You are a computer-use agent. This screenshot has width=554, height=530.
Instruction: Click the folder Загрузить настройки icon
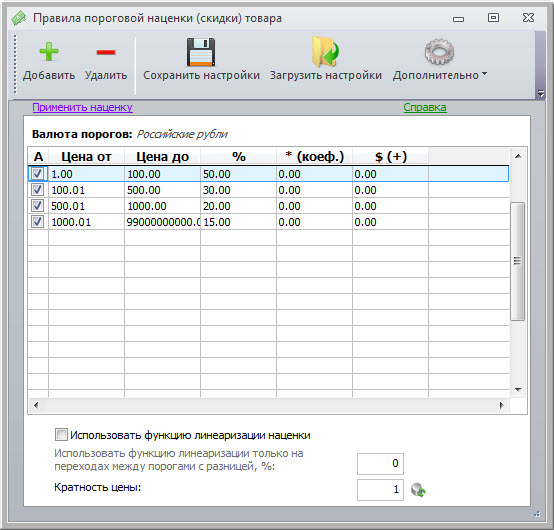325,52
